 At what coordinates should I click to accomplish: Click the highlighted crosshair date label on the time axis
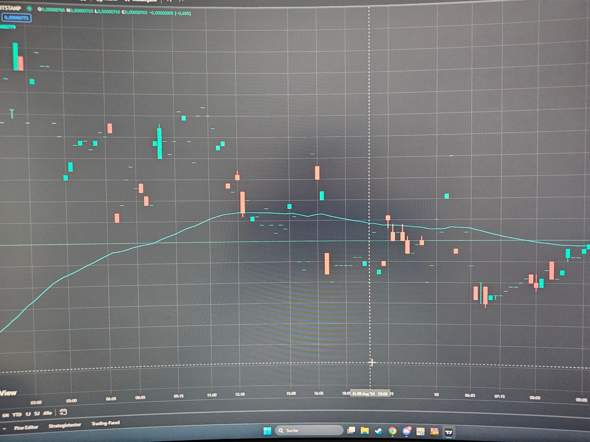pyautogui.click(x=370, y=393)
